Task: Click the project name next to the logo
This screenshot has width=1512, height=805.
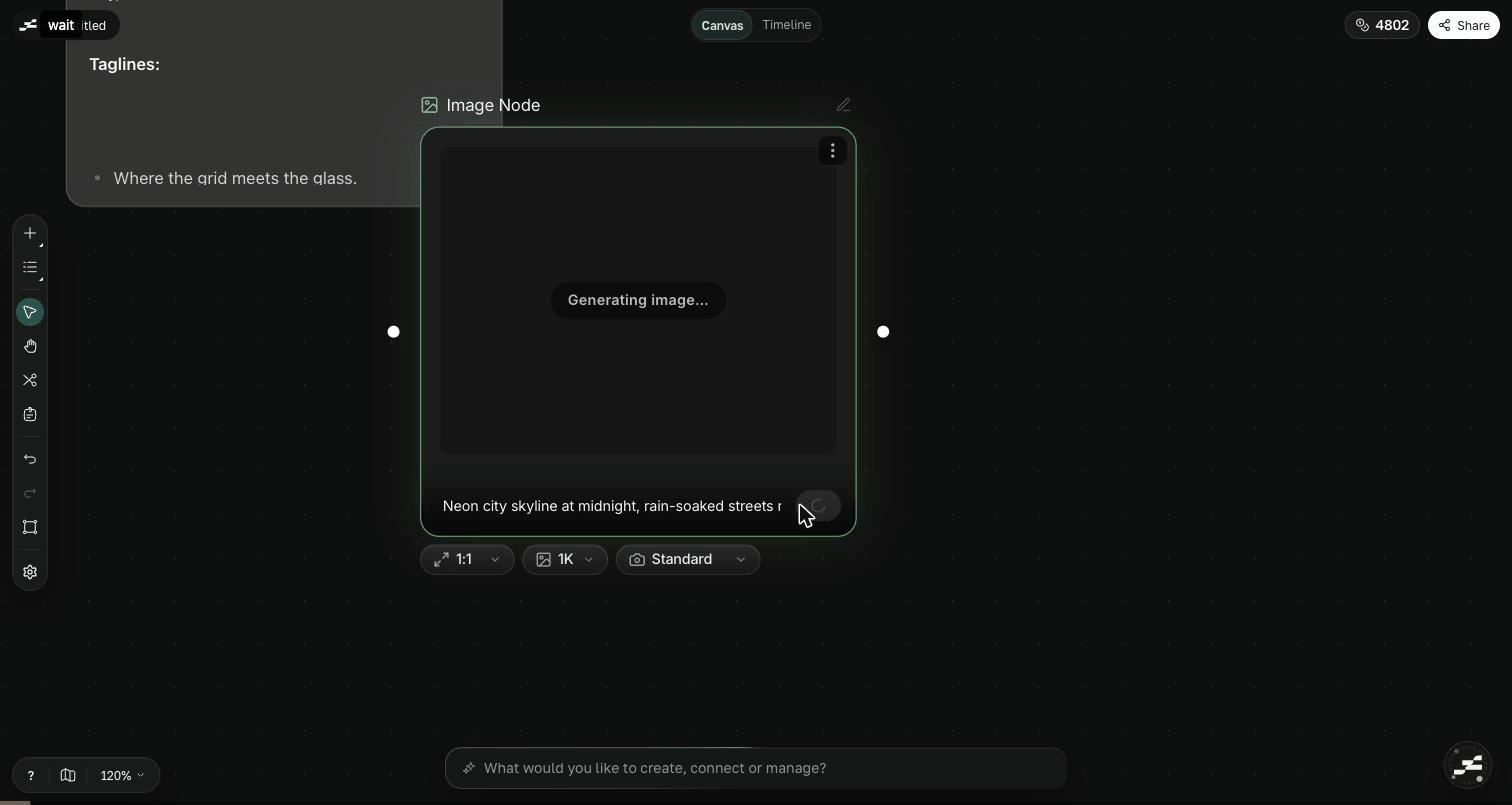Action: tap(76, 25)
